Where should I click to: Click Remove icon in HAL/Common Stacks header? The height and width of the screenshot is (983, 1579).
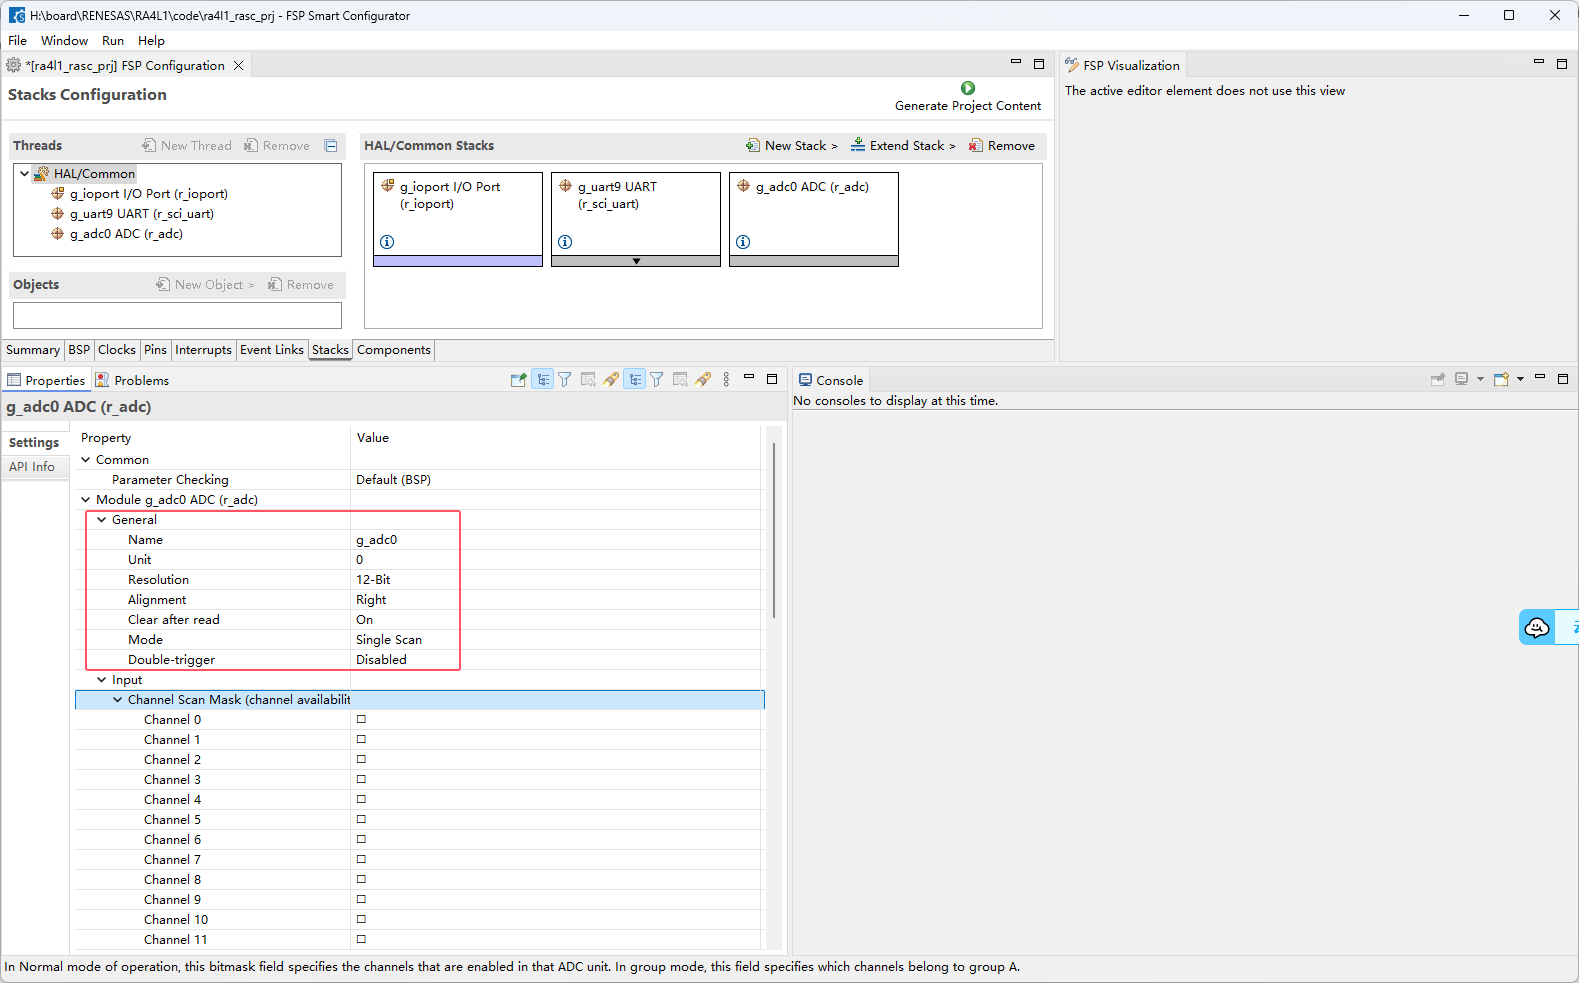975,146
